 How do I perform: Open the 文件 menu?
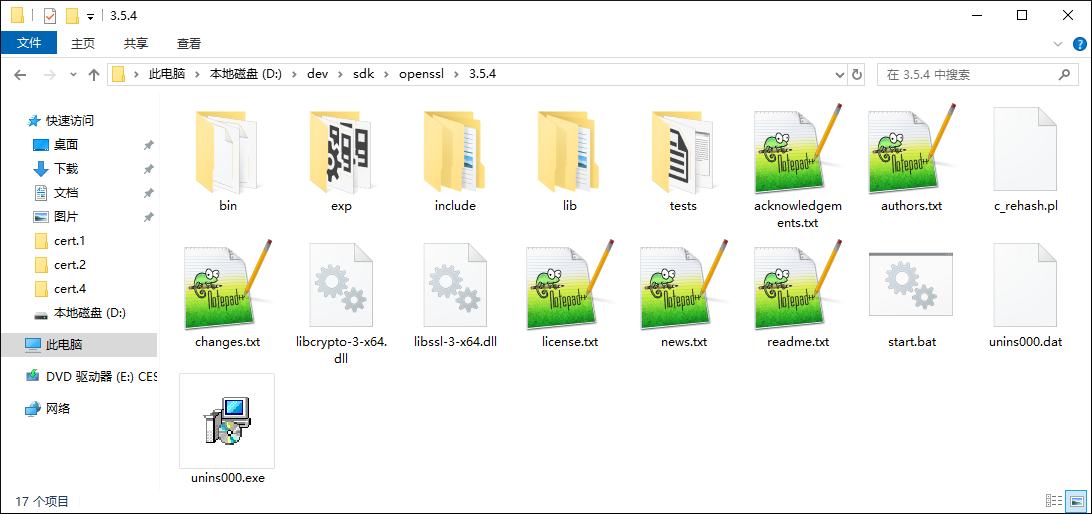[x=29, y=43]
